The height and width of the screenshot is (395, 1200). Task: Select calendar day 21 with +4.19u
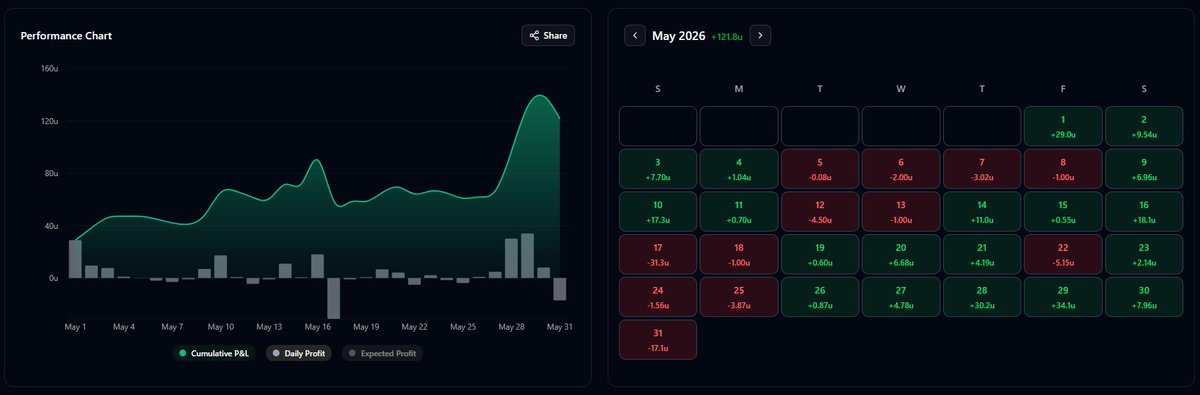coord(982,254)
